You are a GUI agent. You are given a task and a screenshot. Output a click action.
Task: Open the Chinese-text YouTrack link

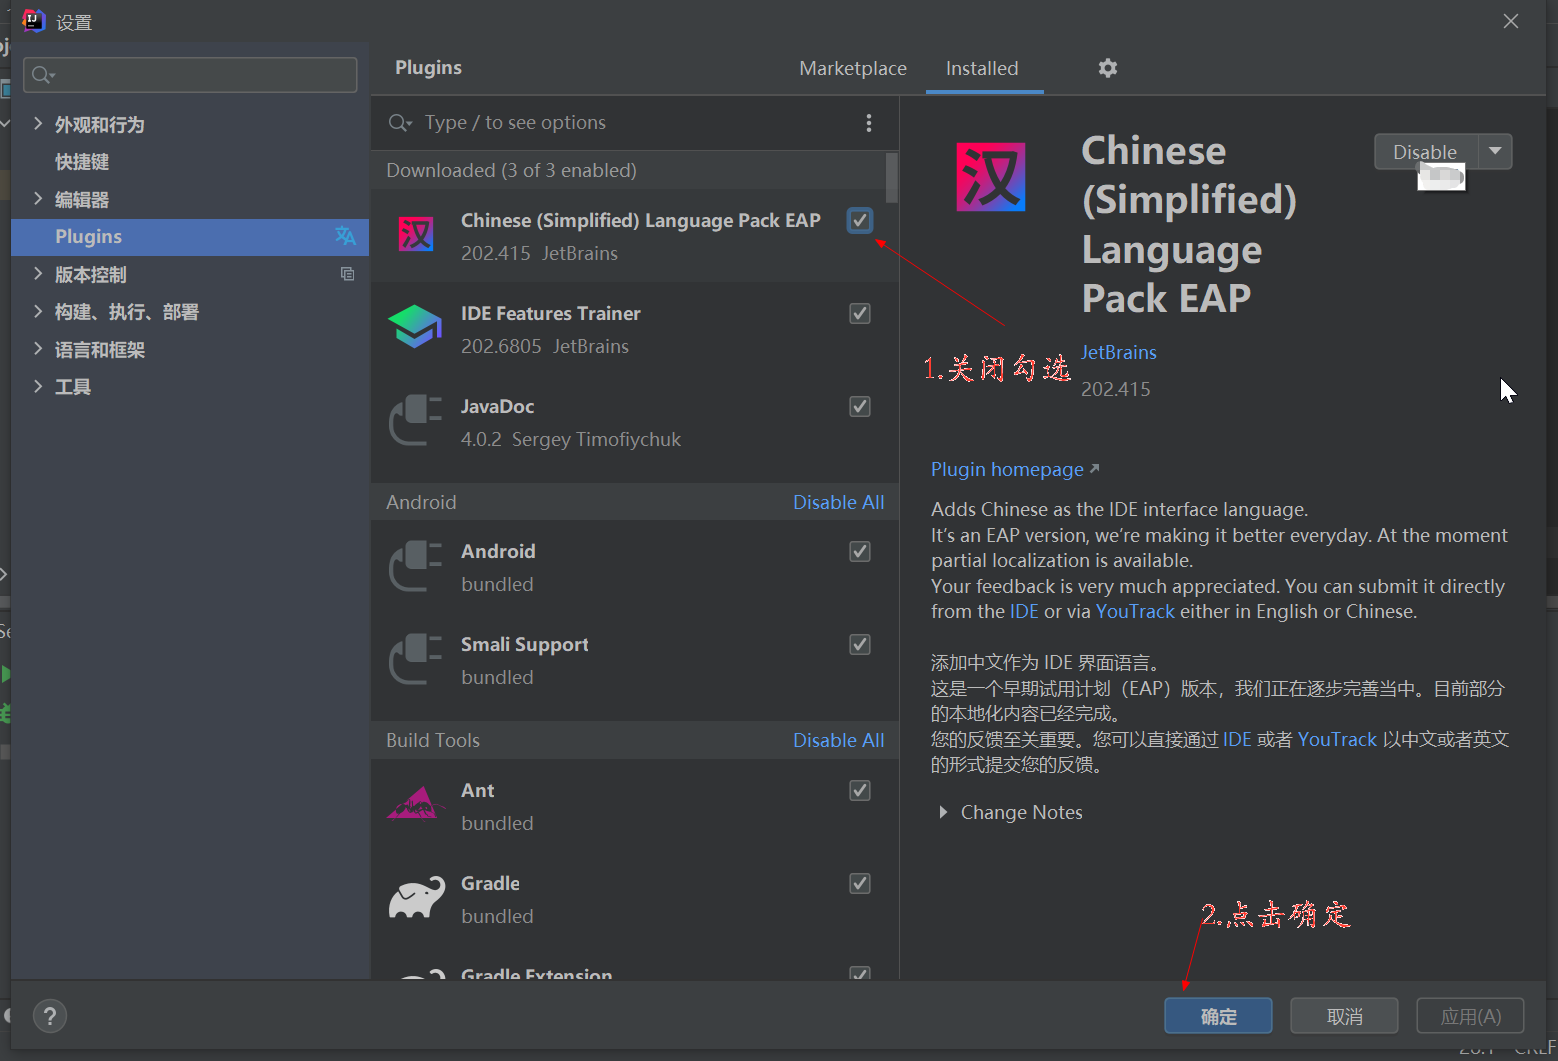click(1337, 739)
